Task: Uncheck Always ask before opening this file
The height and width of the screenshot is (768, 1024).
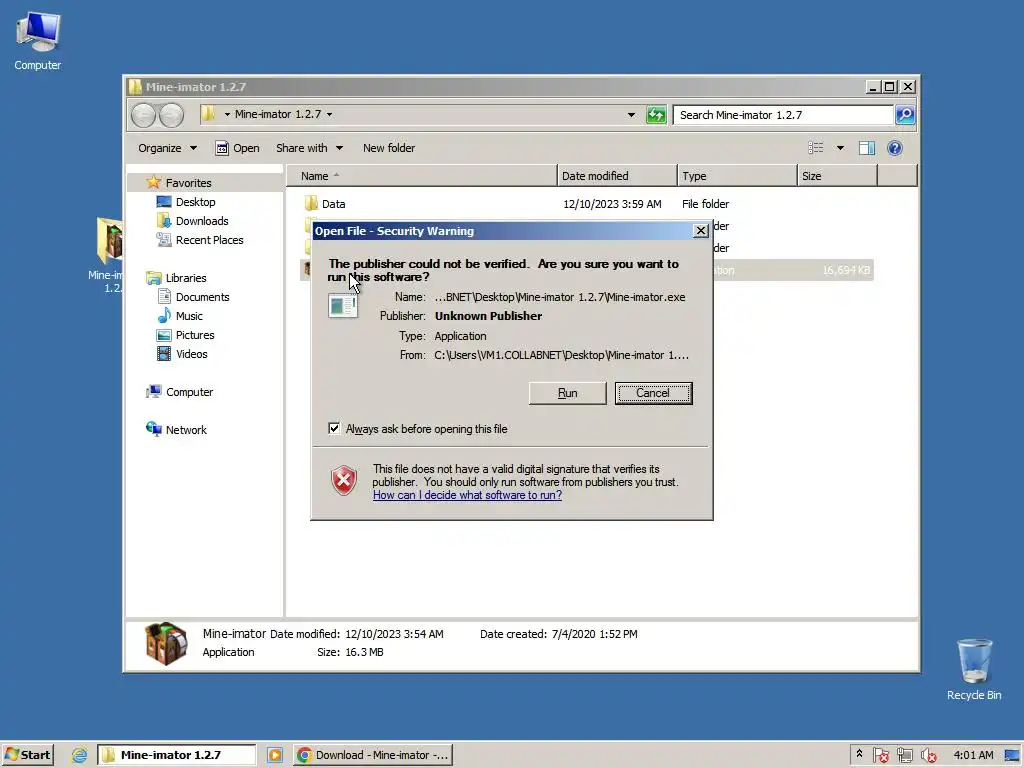Action: coord(334,428)
